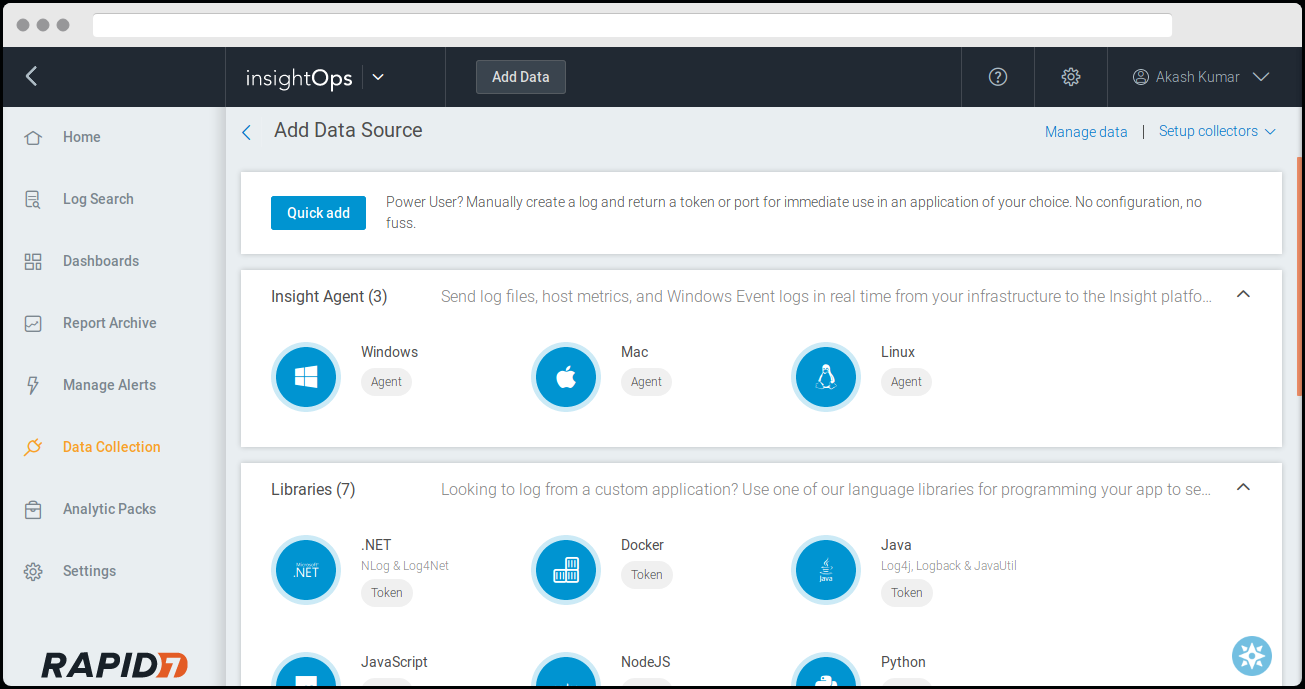Click the Data Collection plug icon
This screenshot has width=1305, height=689.
pyautogui.click(x=33, y=447)
